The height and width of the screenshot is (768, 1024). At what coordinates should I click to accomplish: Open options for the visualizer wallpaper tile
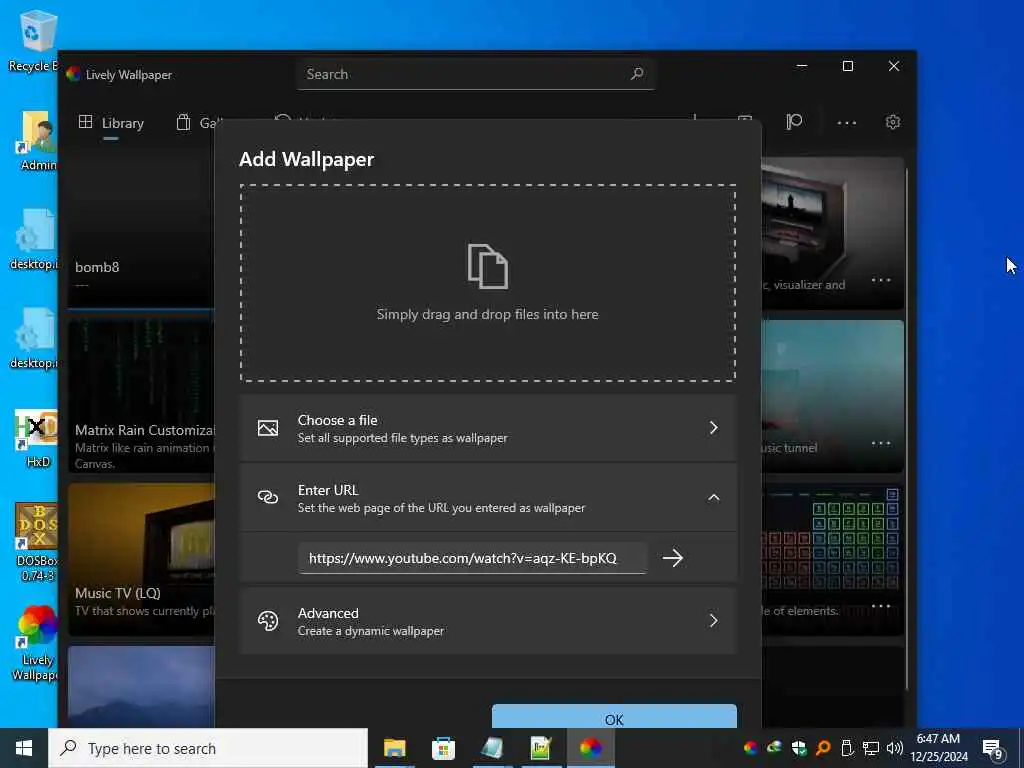[881, 280]
